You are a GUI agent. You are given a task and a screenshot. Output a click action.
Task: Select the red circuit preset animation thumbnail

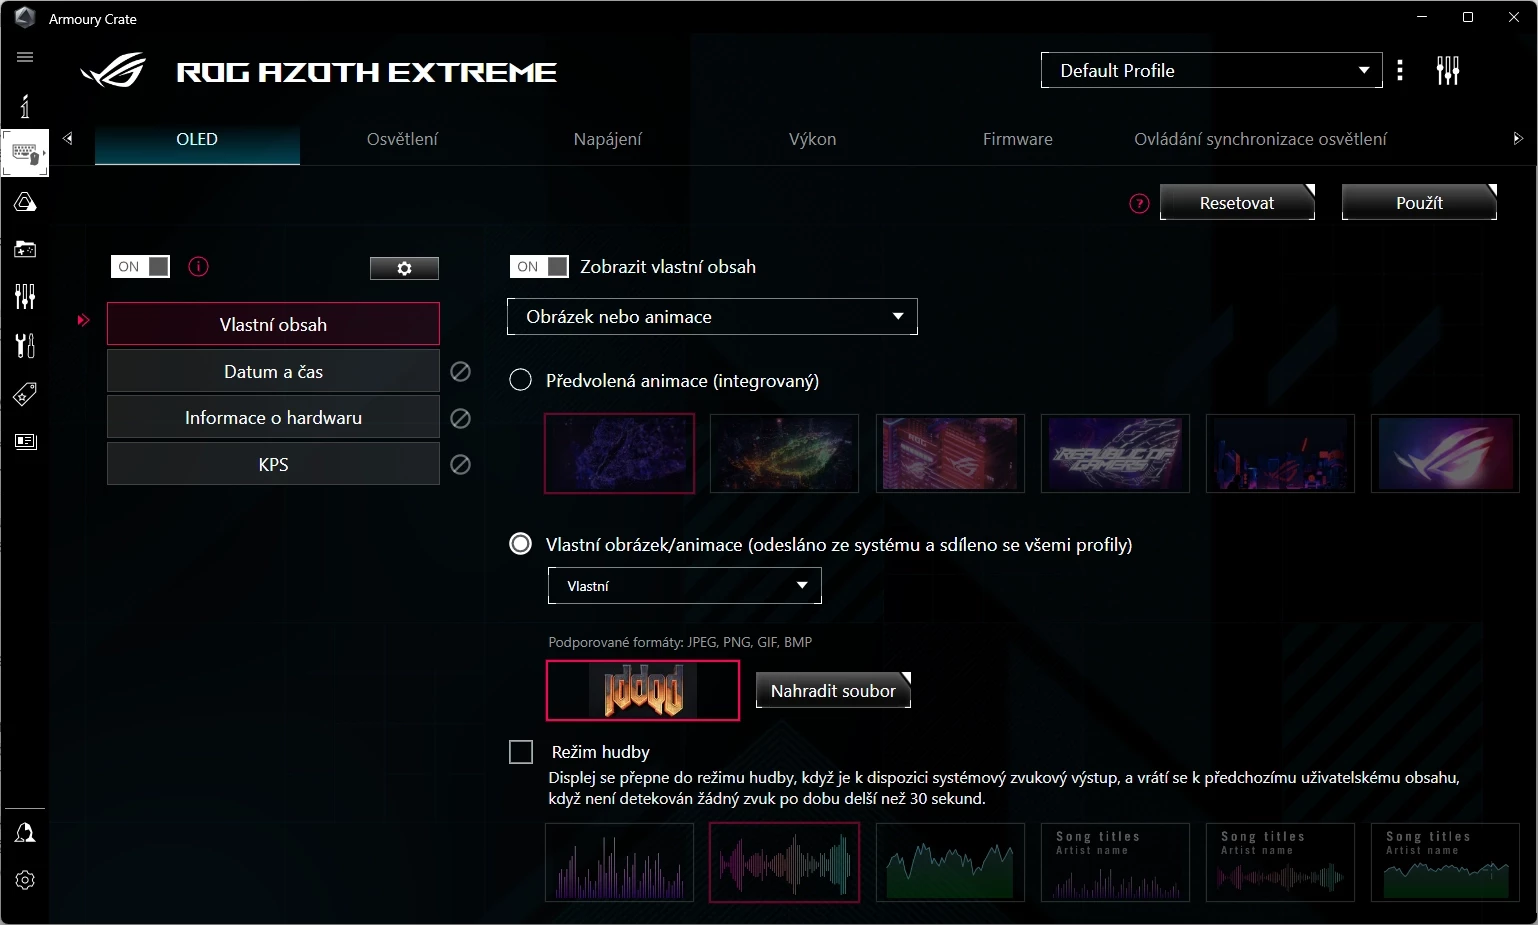click(950, 453)
